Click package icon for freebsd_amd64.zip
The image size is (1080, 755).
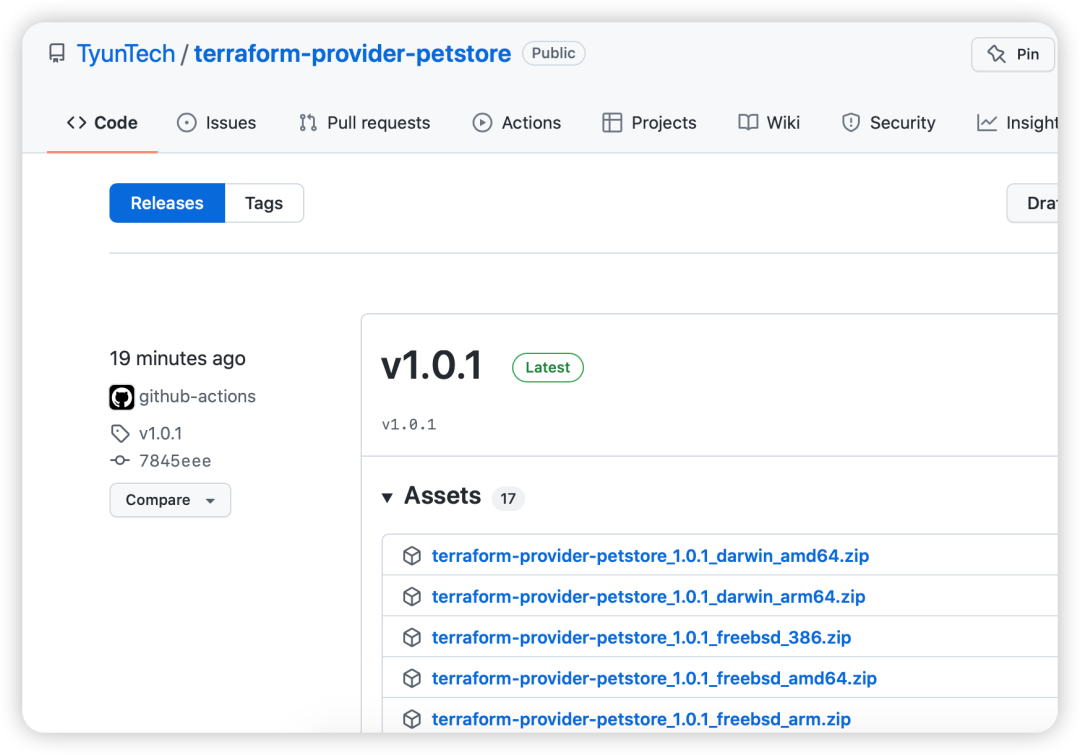412,679
